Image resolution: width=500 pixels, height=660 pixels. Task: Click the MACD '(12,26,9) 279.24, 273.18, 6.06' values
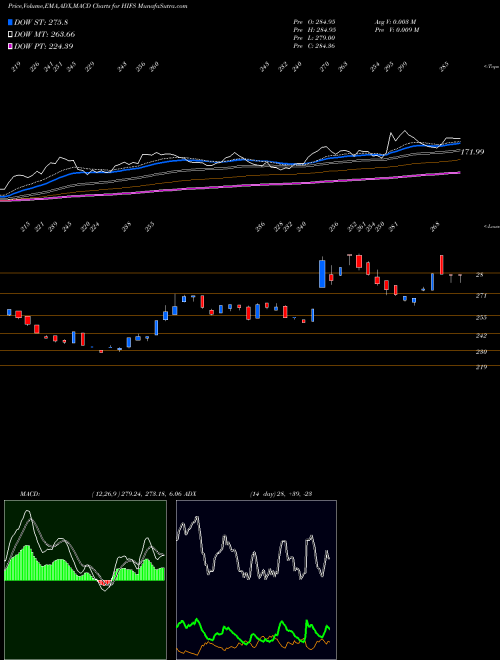[x=136, y=494]
